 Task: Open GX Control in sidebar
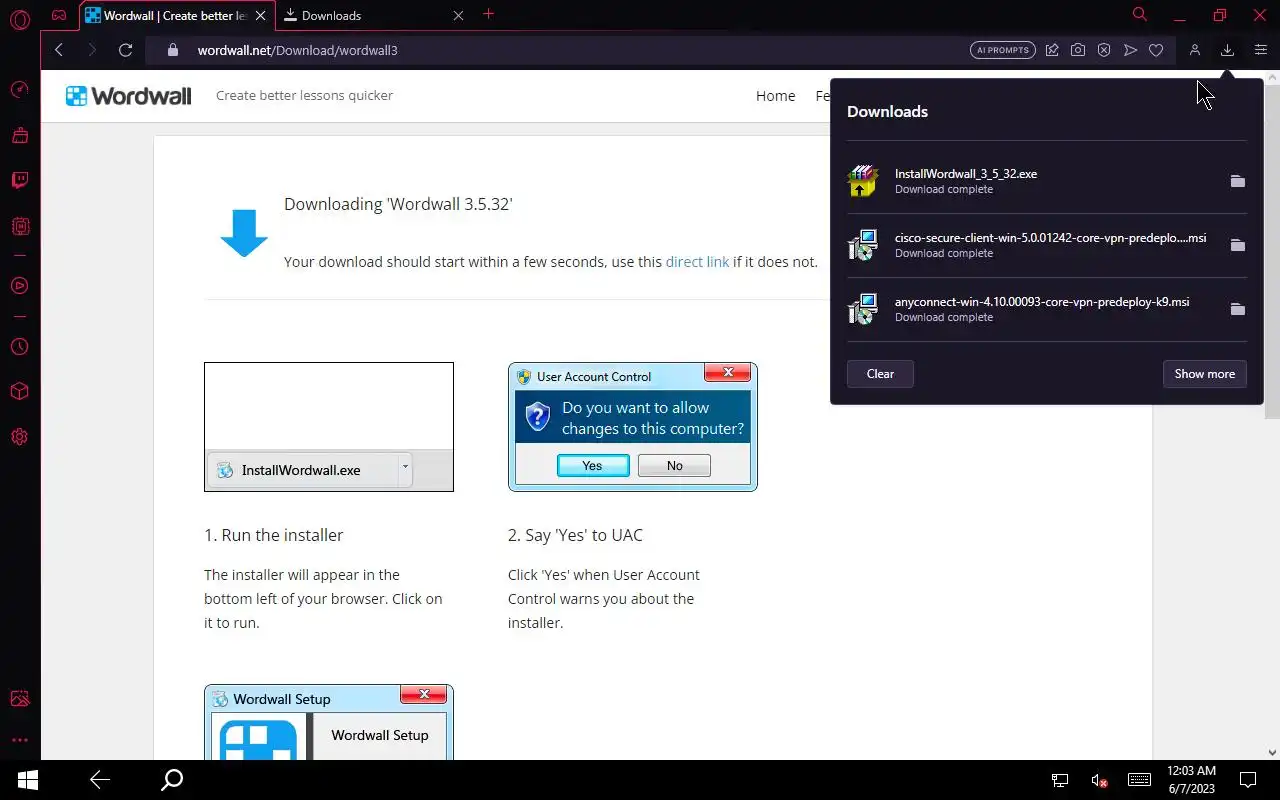[19, 90]
